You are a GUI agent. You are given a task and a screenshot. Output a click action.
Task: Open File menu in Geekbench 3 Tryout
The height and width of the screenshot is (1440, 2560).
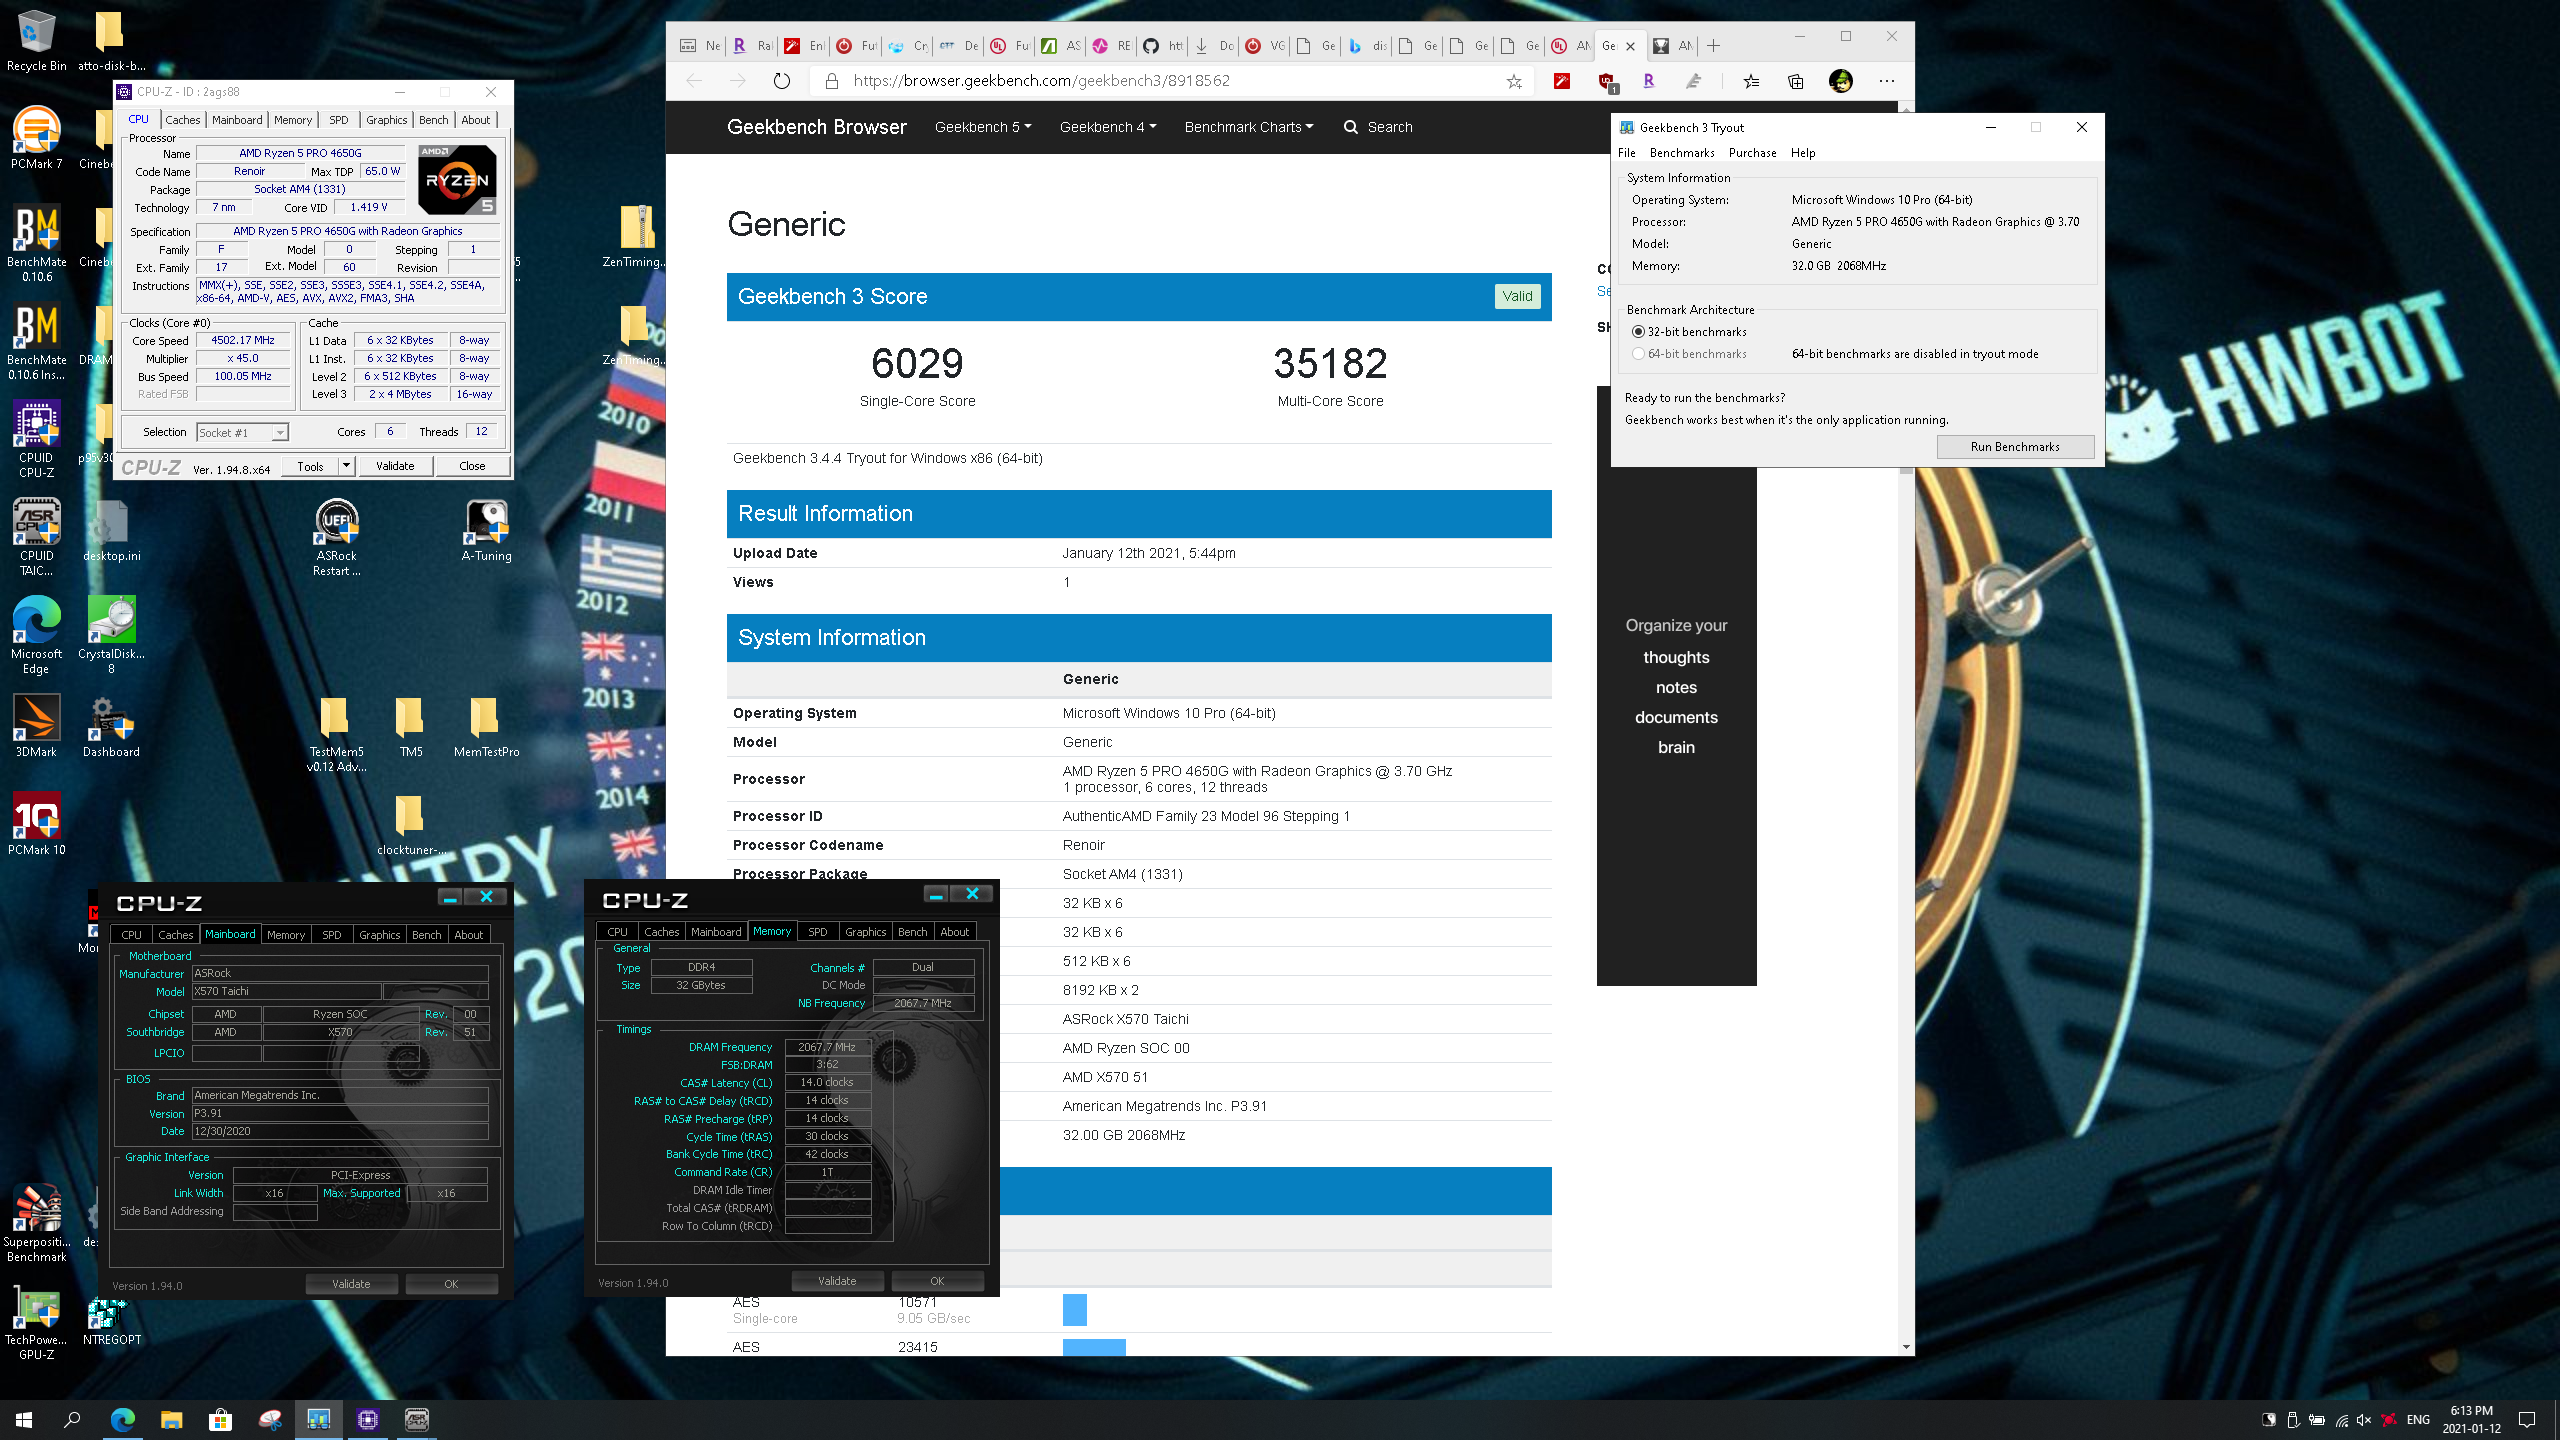(x=1627, y=153)
